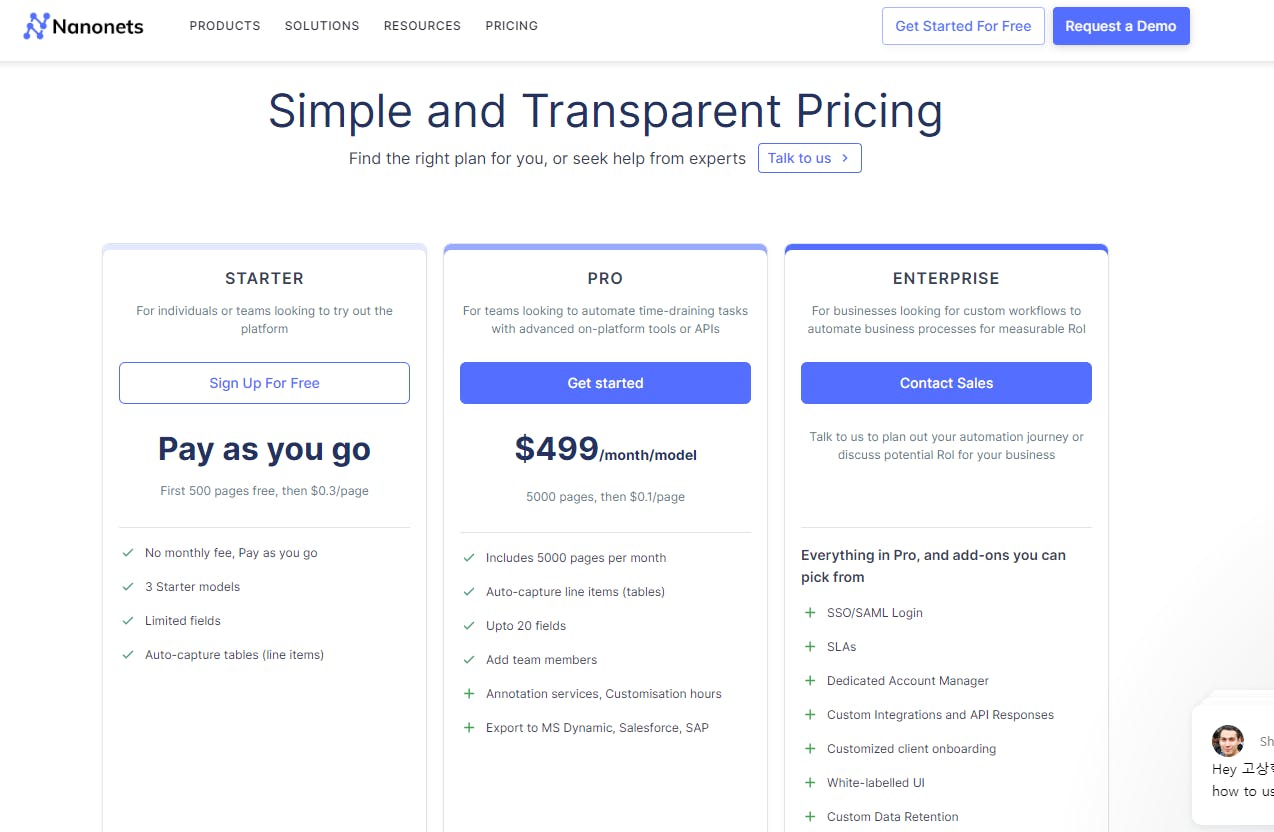
Task: Click Get Started For Free button
Action: pos(963,26)
